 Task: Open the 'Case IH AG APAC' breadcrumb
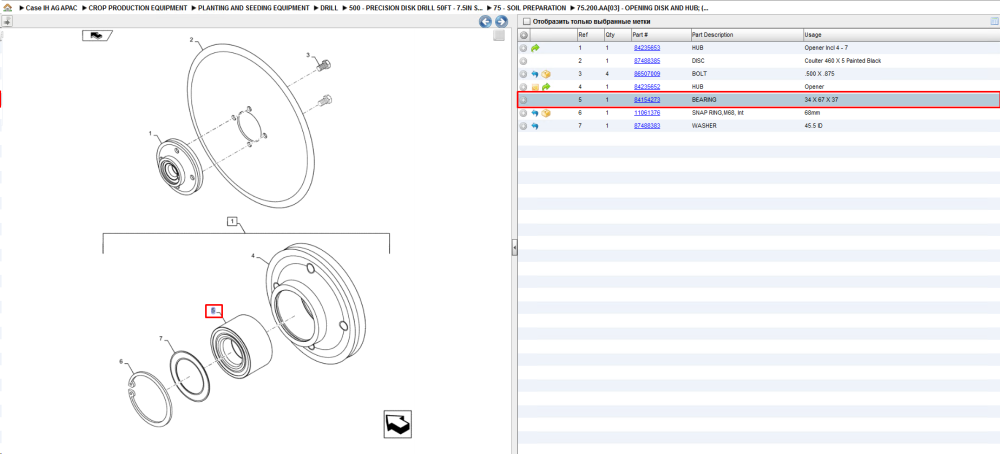point(51,8)
